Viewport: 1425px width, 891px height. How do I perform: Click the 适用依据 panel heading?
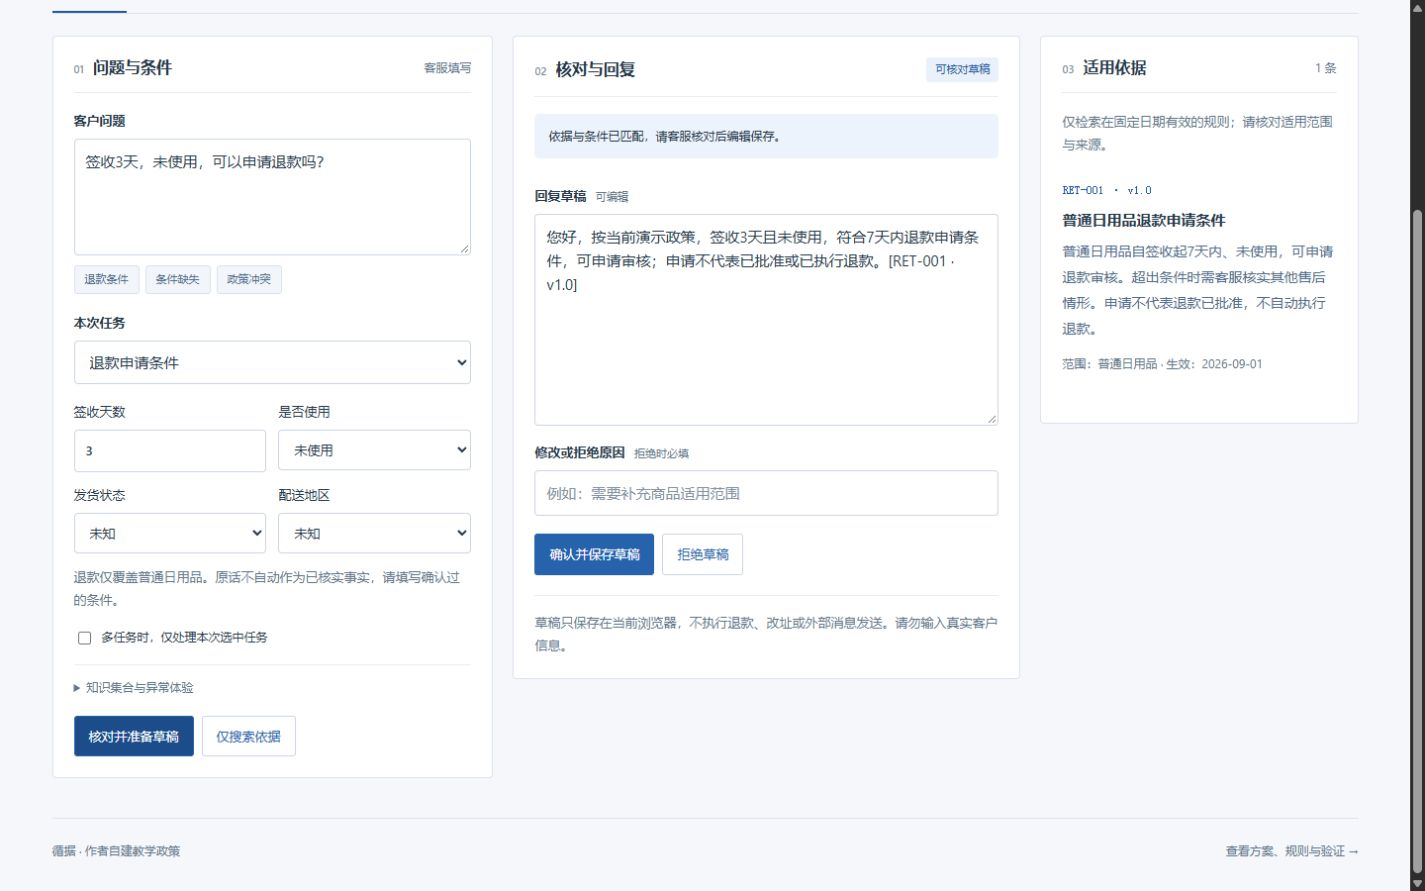pyautogui.click(x=1115, y=68)
